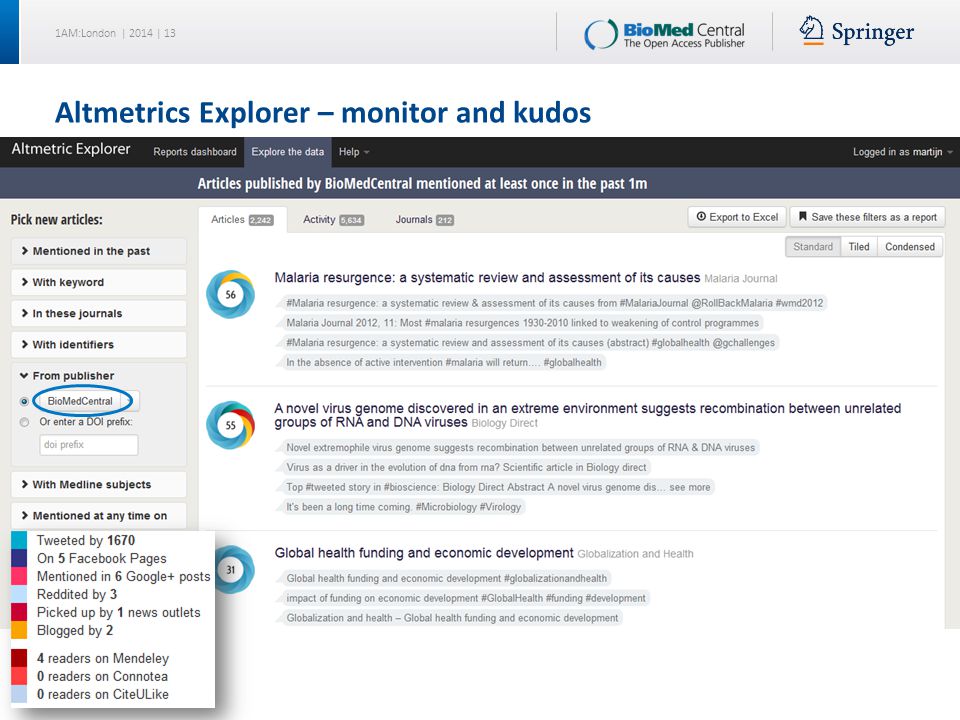Screen dimensions: 960x720
Task: Click the bookmark icon on Save filters
Action: tap(803, 217)
